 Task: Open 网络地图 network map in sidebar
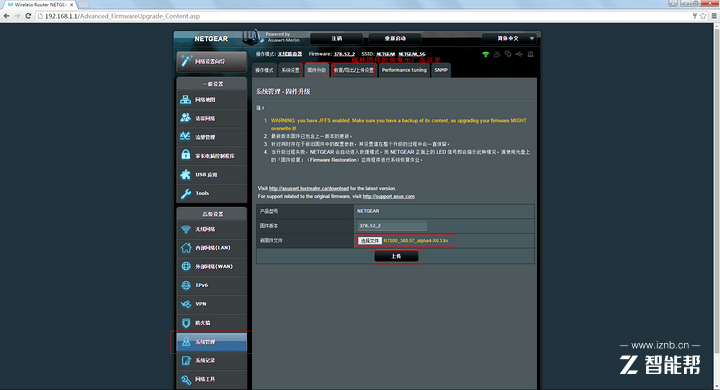click(x=212, y=100)
